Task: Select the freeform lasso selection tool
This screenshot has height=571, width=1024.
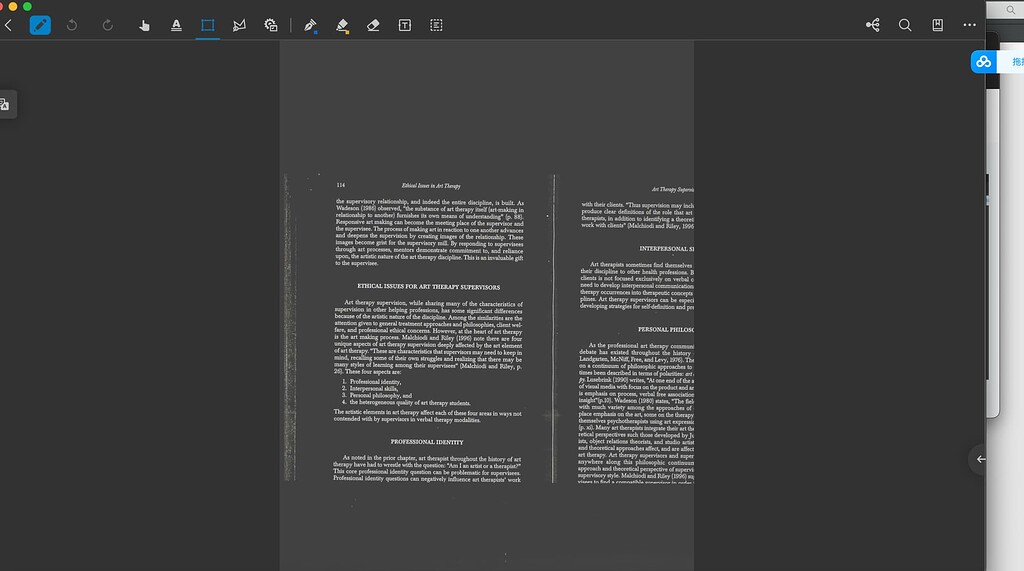Action: pyautogui.click(x=239, y=25)
